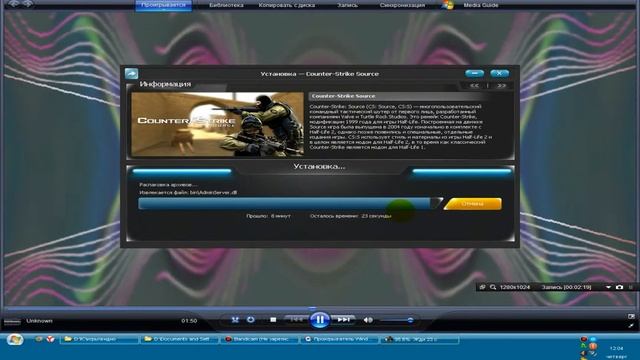Close the Counter-Strike Source installer window
The width and height of the screenshot is (640, 360).
(x=499, y=73)
